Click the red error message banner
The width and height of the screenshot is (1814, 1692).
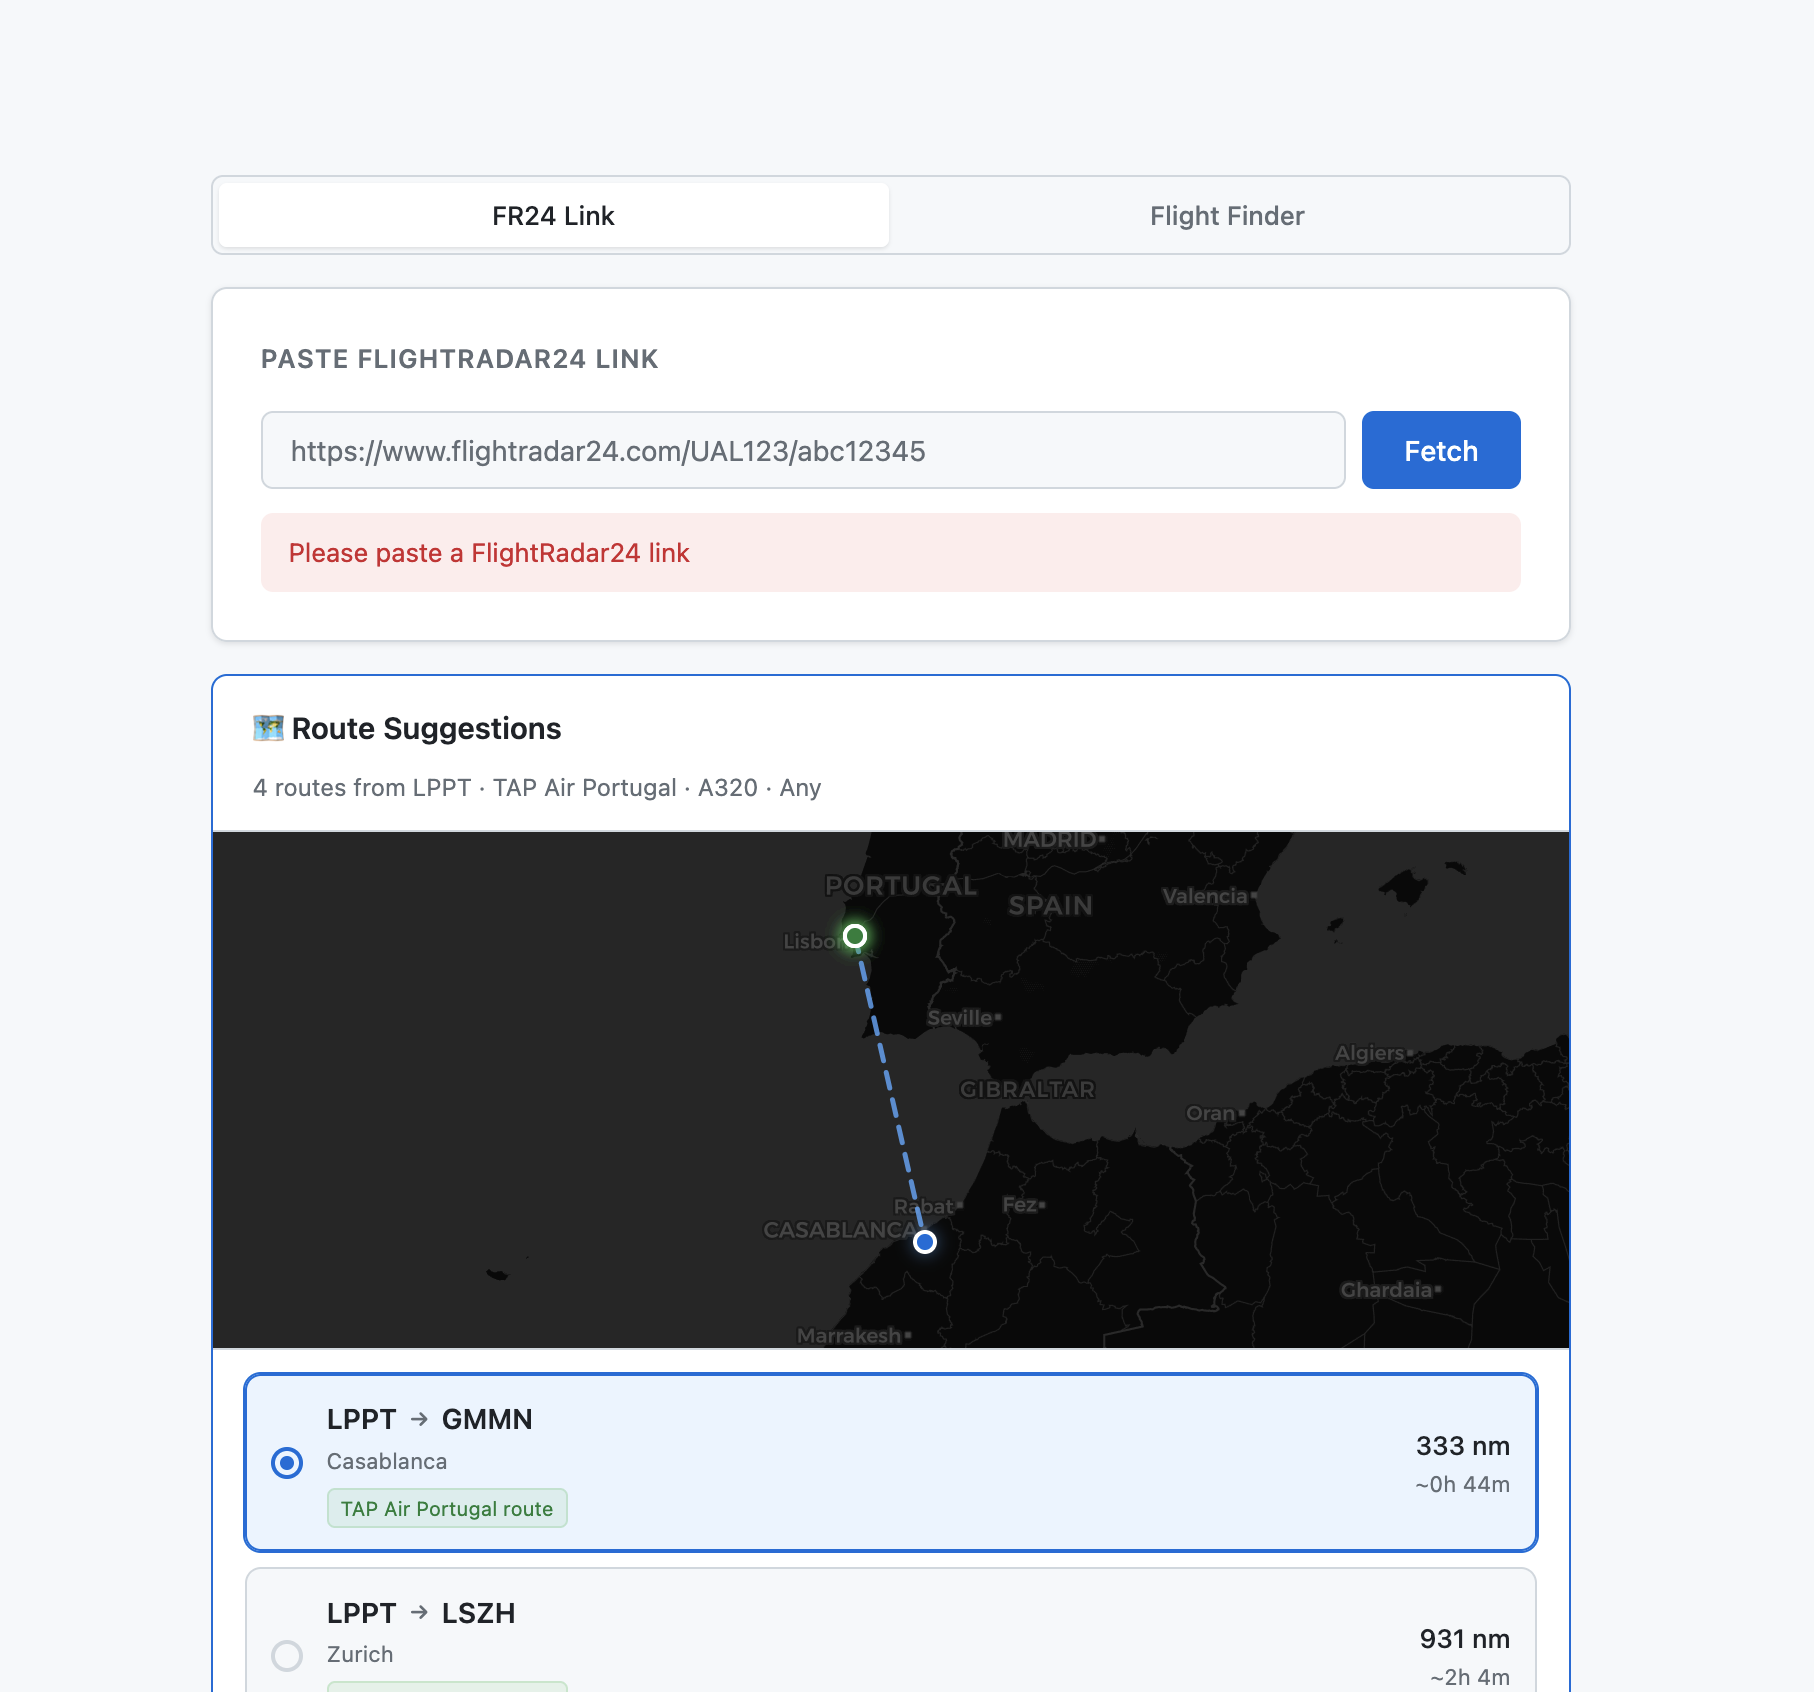(x=890, y=553)
